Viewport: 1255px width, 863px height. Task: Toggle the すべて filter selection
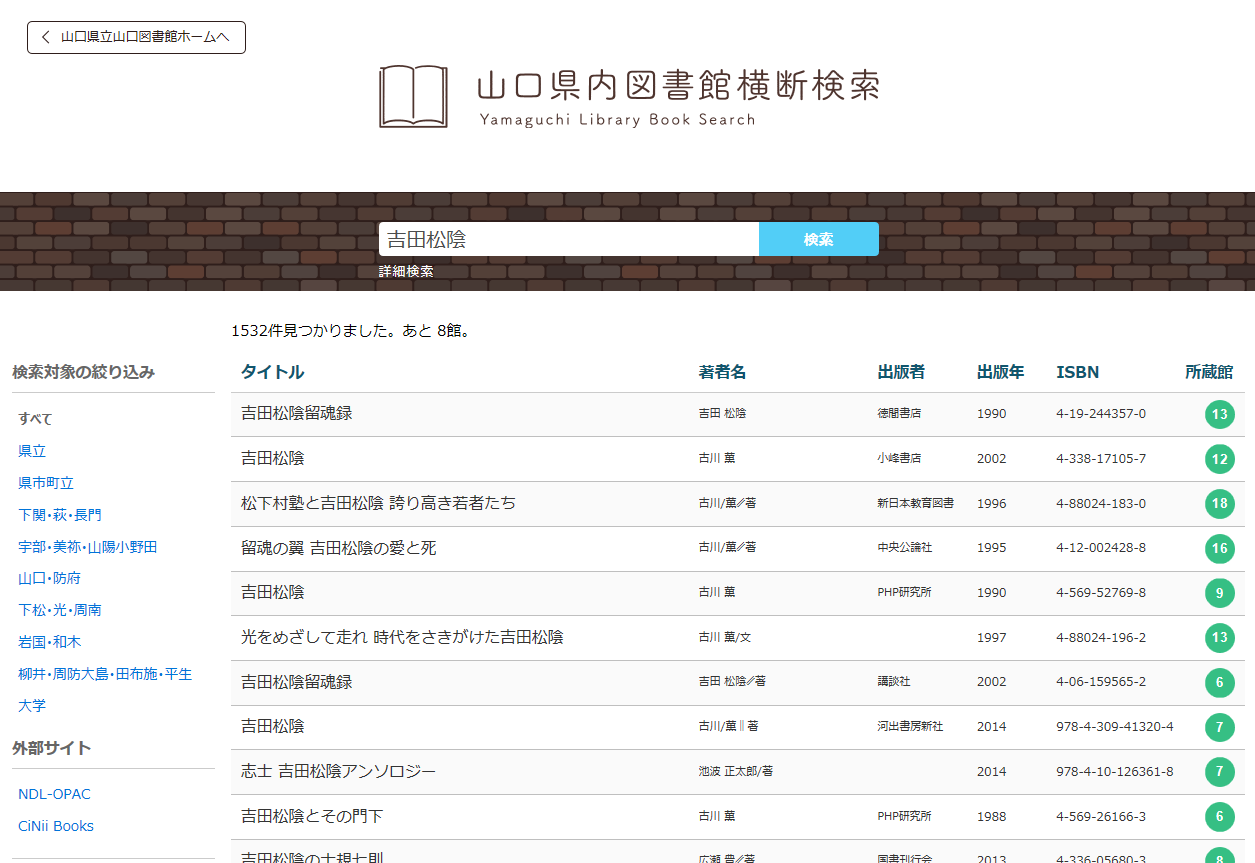(x=33, y=419)
